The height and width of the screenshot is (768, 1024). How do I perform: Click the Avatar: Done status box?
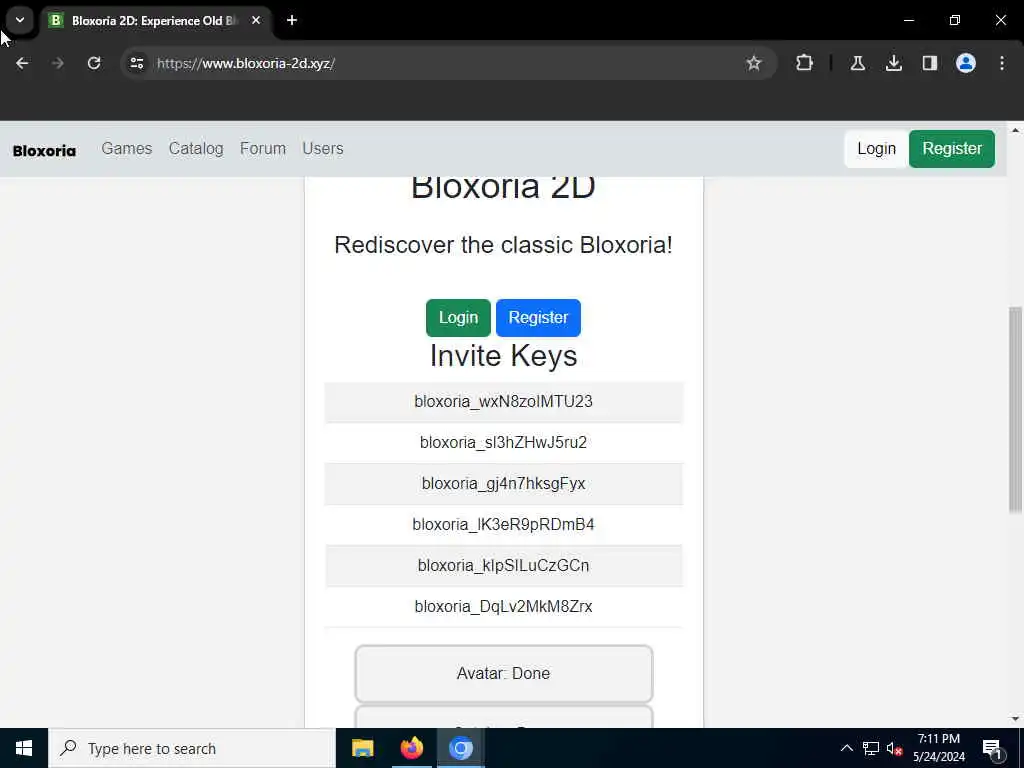(x=504, y=673)
